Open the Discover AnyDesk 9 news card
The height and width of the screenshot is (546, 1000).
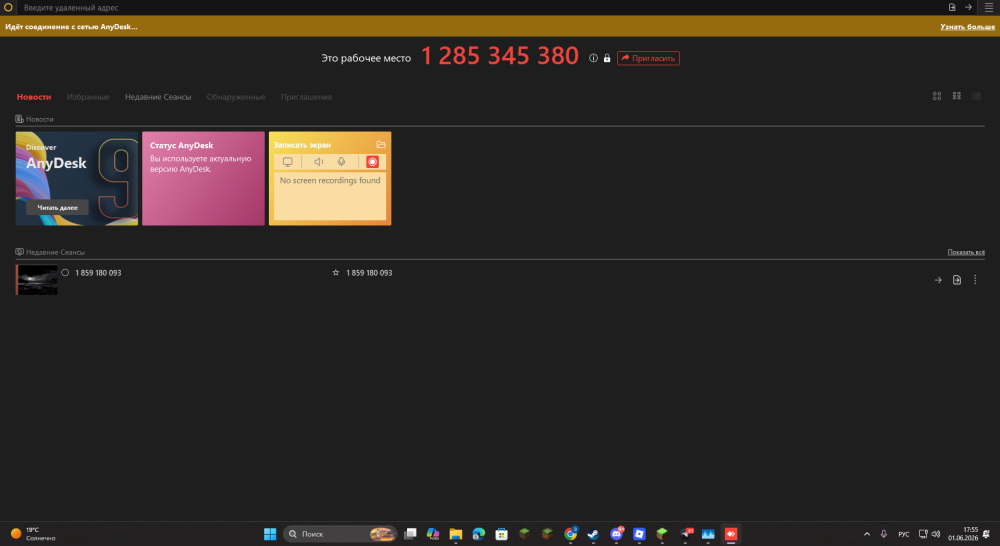tap(77, 179)
